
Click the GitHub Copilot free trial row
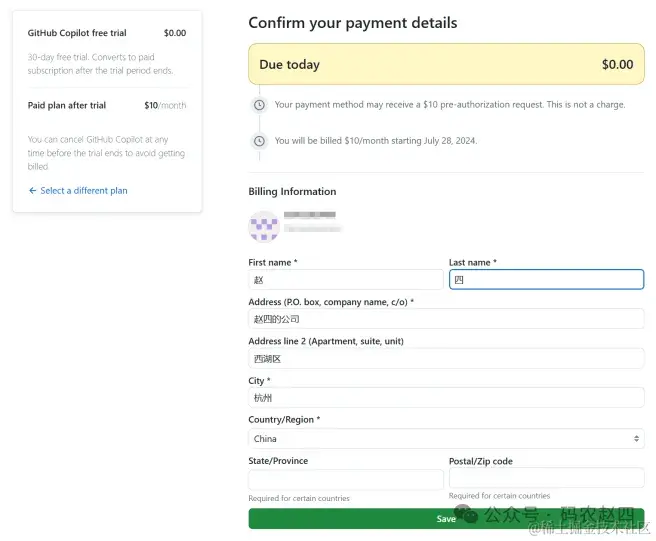(106, 33)
